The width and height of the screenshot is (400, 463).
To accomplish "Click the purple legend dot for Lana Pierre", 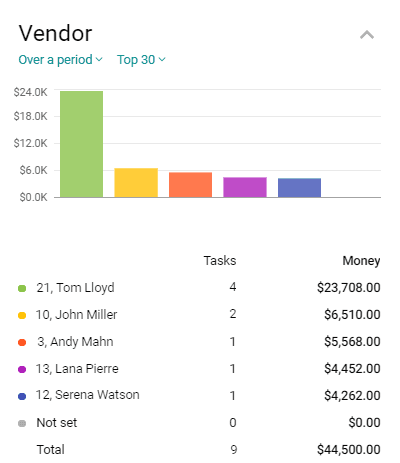I will 22,369.
